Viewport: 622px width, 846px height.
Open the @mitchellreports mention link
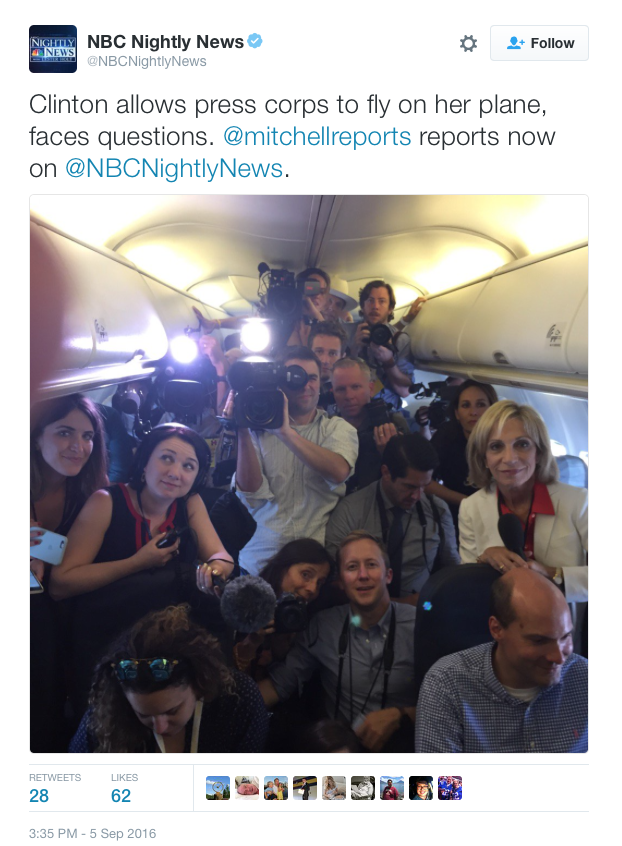[317, 137]
